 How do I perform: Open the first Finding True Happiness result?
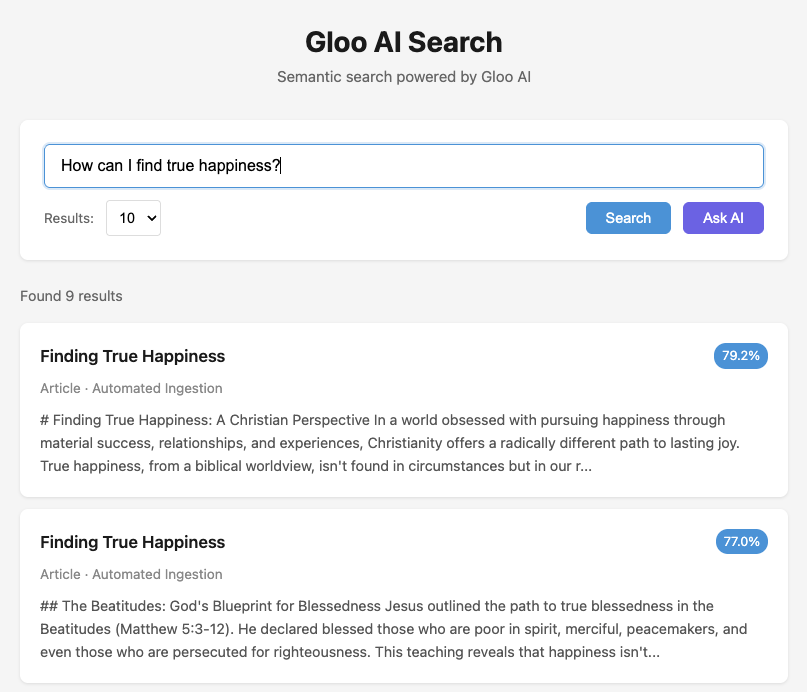click(132, 356)
